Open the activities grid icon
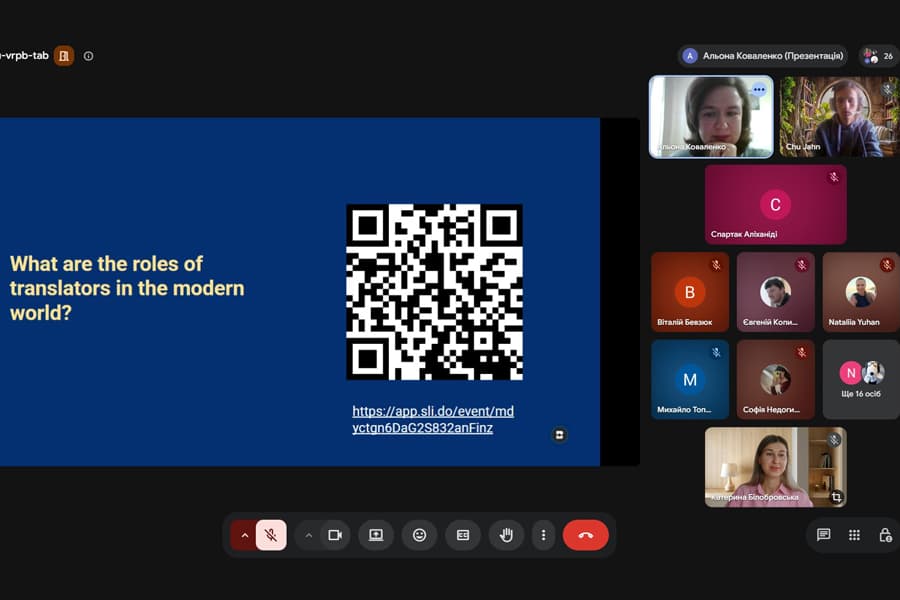 click(x=854, y=535)
